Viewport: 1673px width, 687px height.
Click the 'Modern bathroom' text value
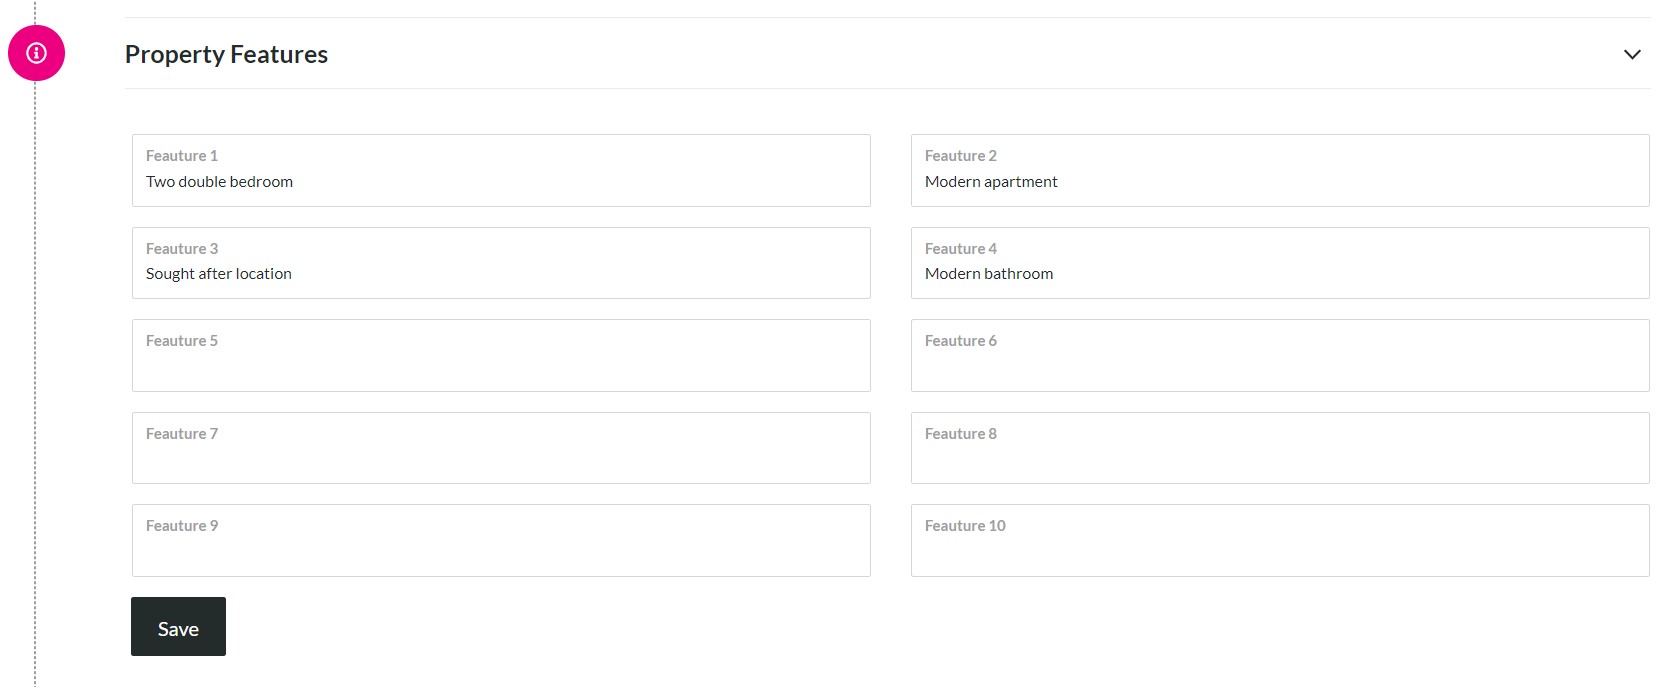pos(989,273)
